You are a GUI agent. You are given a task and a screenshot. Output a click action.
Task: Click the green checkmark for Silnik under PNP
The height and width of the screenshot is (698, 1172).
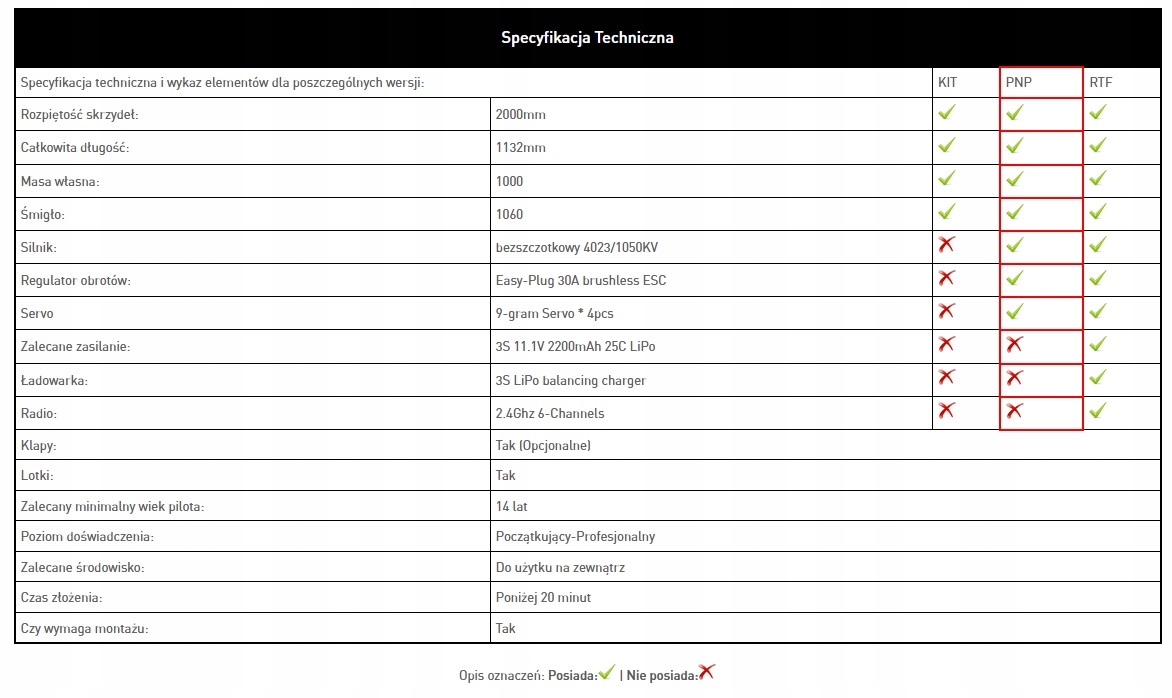pos(1014,245)
